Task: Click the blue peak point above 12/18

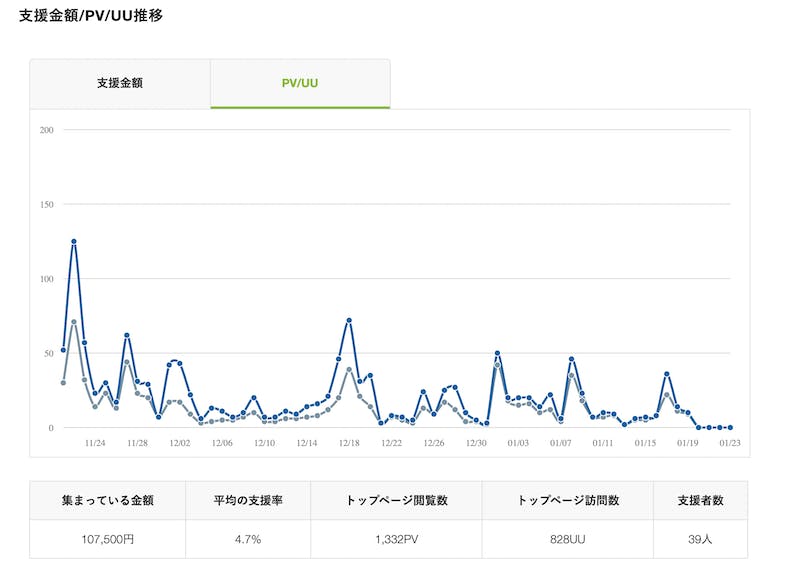Action: tap(349, 320)
